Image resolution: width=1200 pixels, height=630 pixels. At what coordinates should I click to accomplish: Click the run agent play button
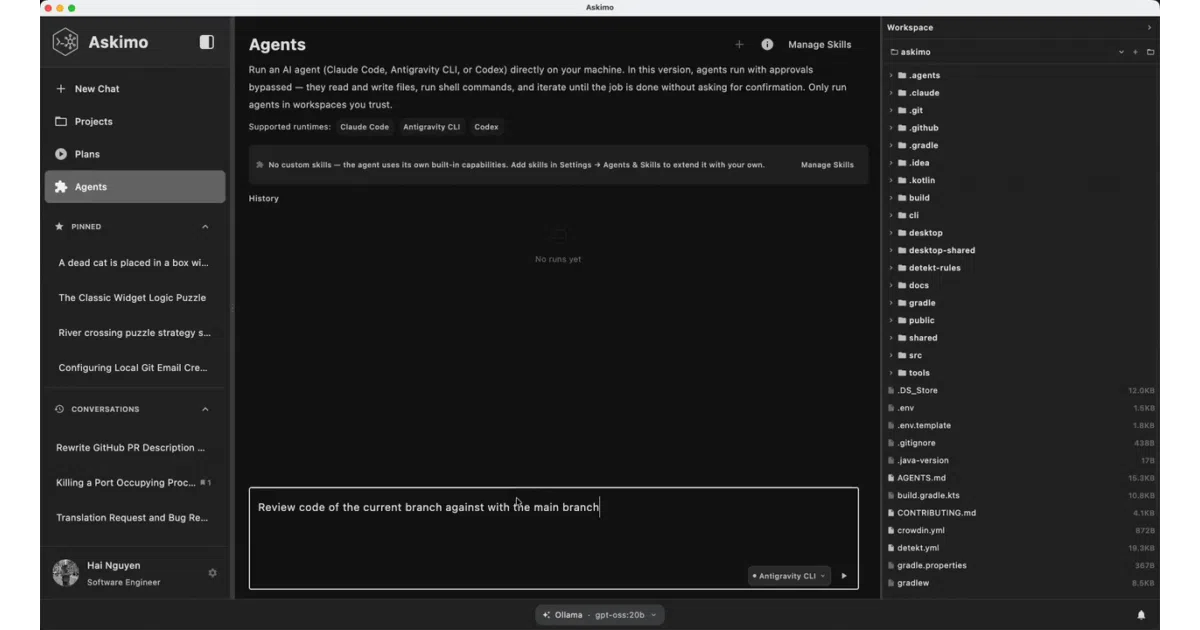[844, 576]
